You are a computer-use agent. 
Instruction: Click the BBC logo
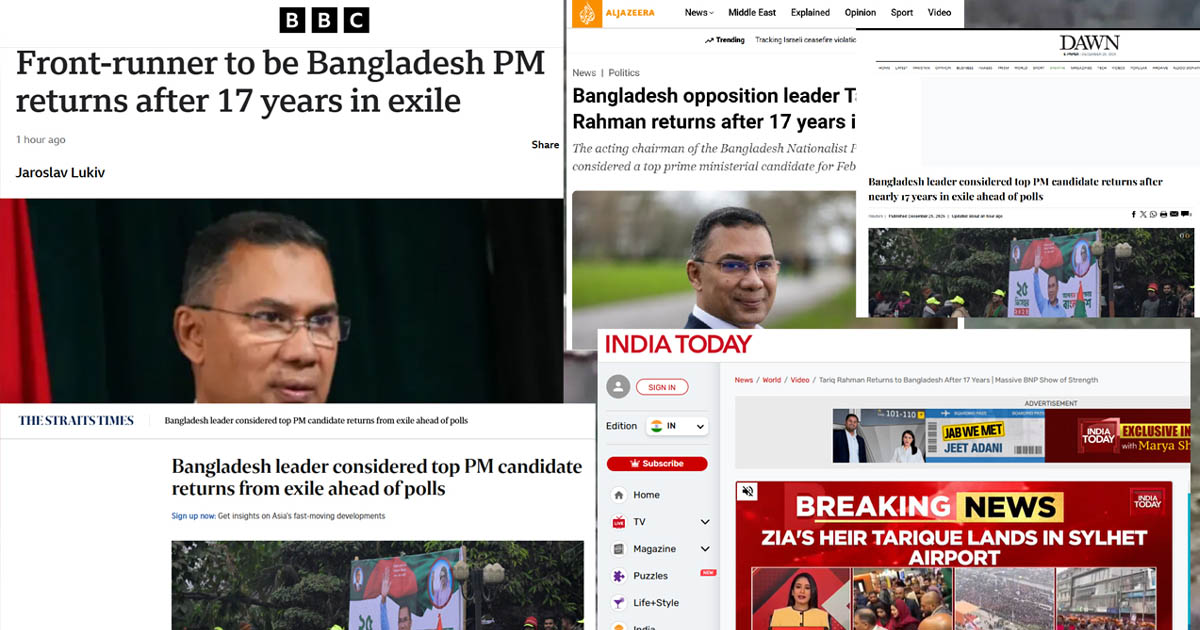coord(324,20)
